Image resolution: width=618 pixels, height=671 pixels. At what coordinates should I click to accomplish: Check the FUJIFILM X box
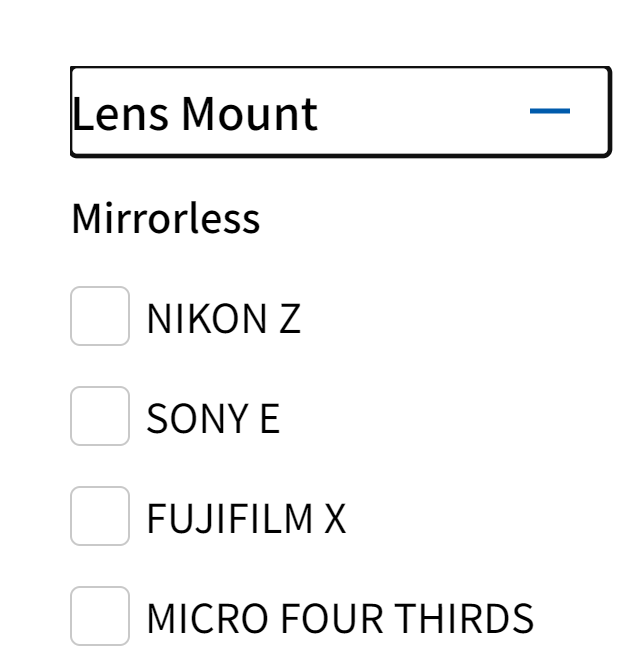pos(100,517)
